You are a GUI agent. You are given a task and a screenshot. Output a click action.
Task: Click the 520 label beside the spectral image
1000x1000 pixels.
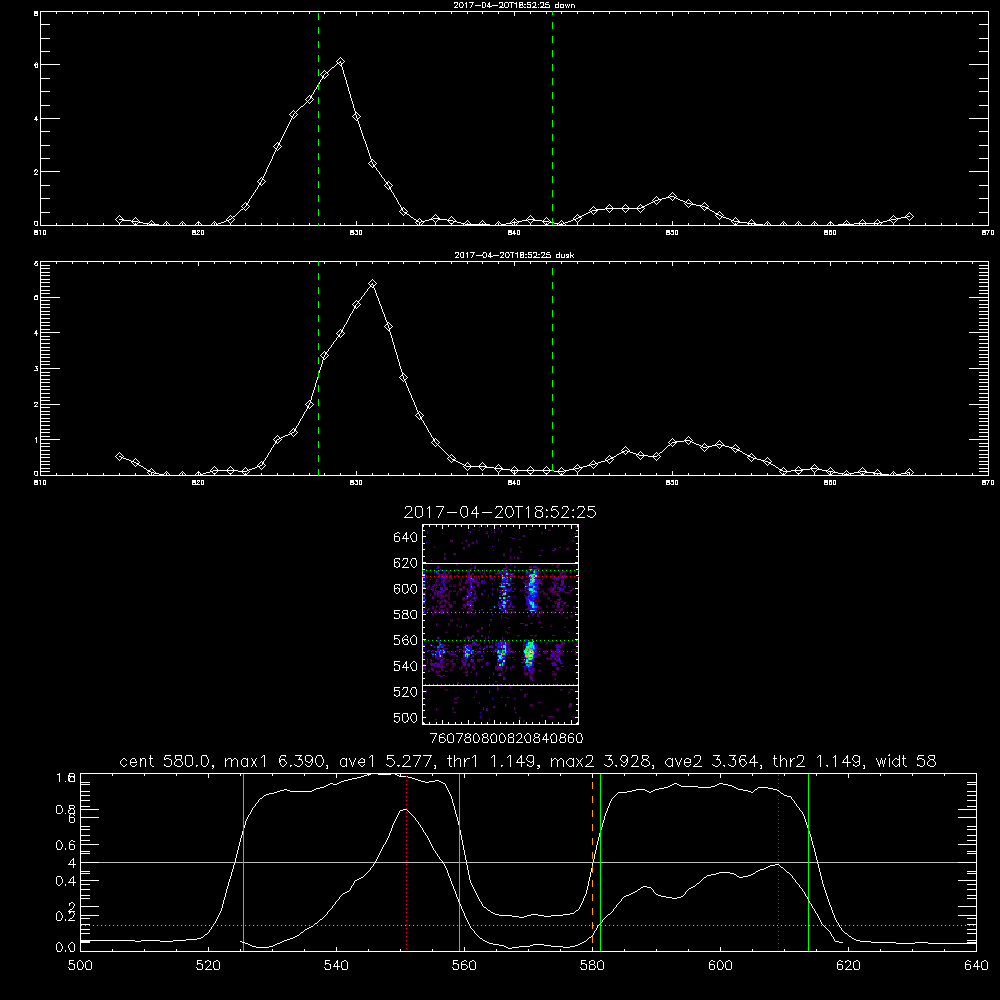(x=405, y=692)
